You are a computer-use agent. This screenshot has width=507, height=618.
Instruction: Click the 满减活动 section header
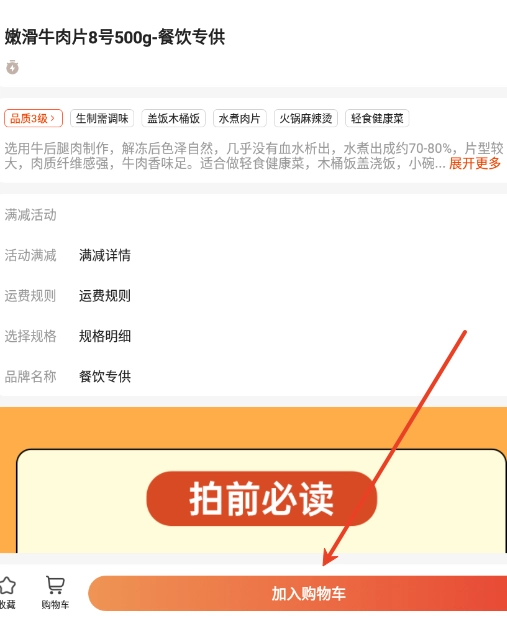coord(30,215)
